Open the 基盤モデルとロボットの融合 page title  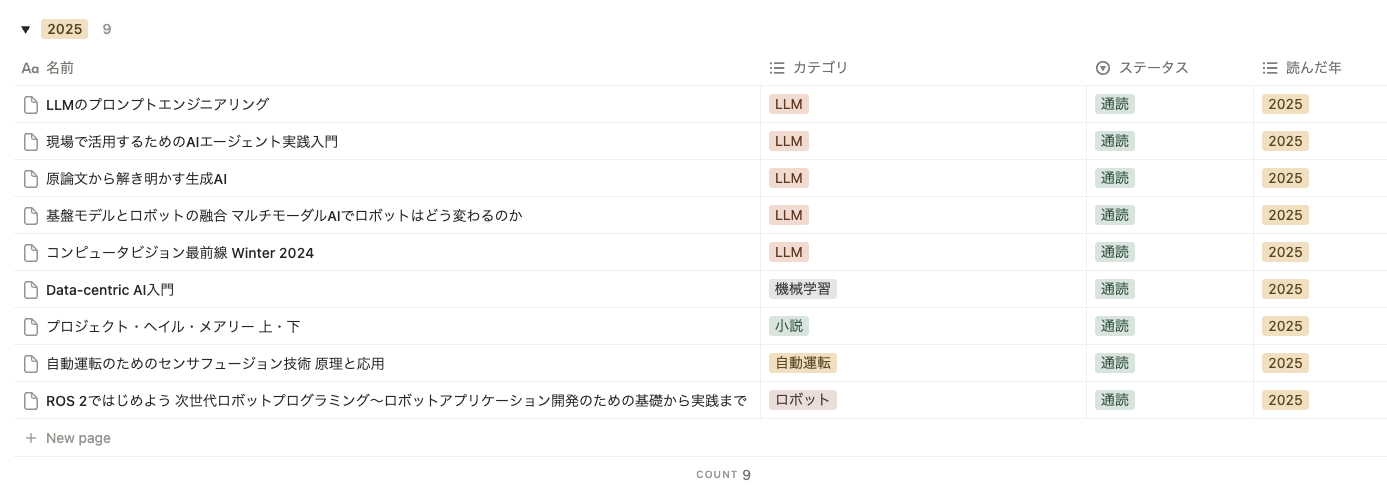click(x=284, y=215)
